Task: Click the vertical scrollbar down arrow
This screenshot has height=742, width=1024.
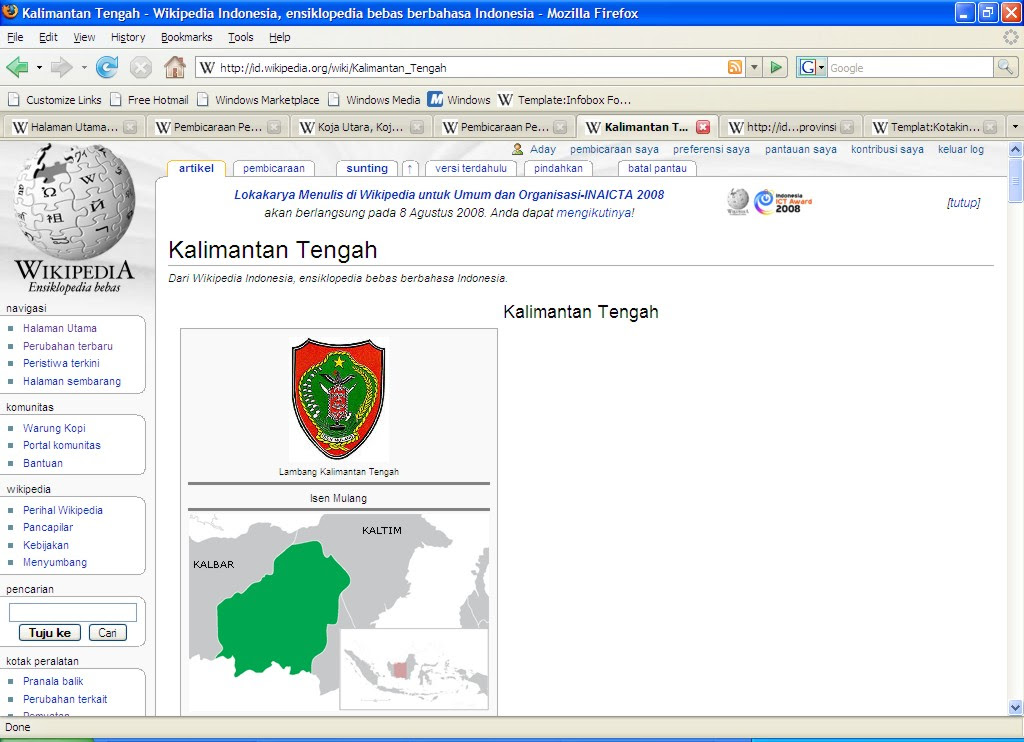Action: tap(1016, 707)
